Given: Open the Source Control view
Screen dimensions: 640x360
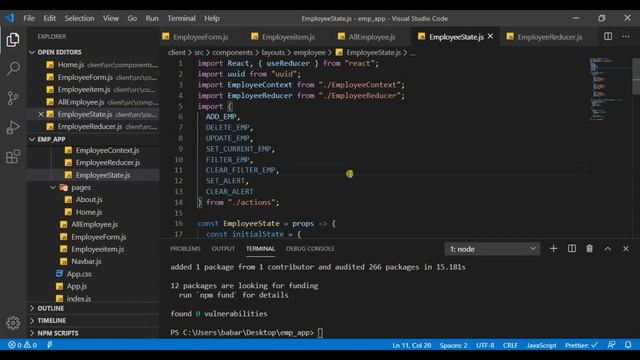Looking at the screenshot, I should click(x=13, y=98).
